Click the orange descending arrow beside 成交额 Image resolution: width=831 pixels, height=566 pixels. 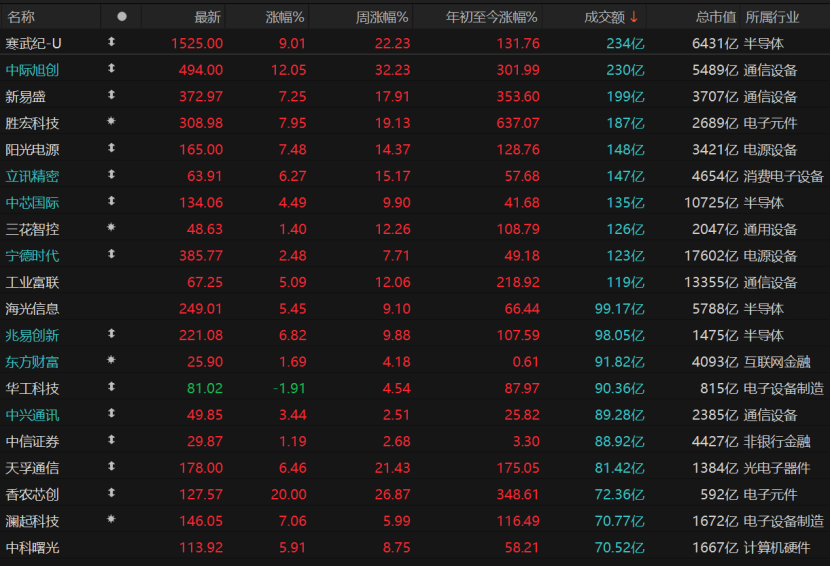[x=634, y=17]
